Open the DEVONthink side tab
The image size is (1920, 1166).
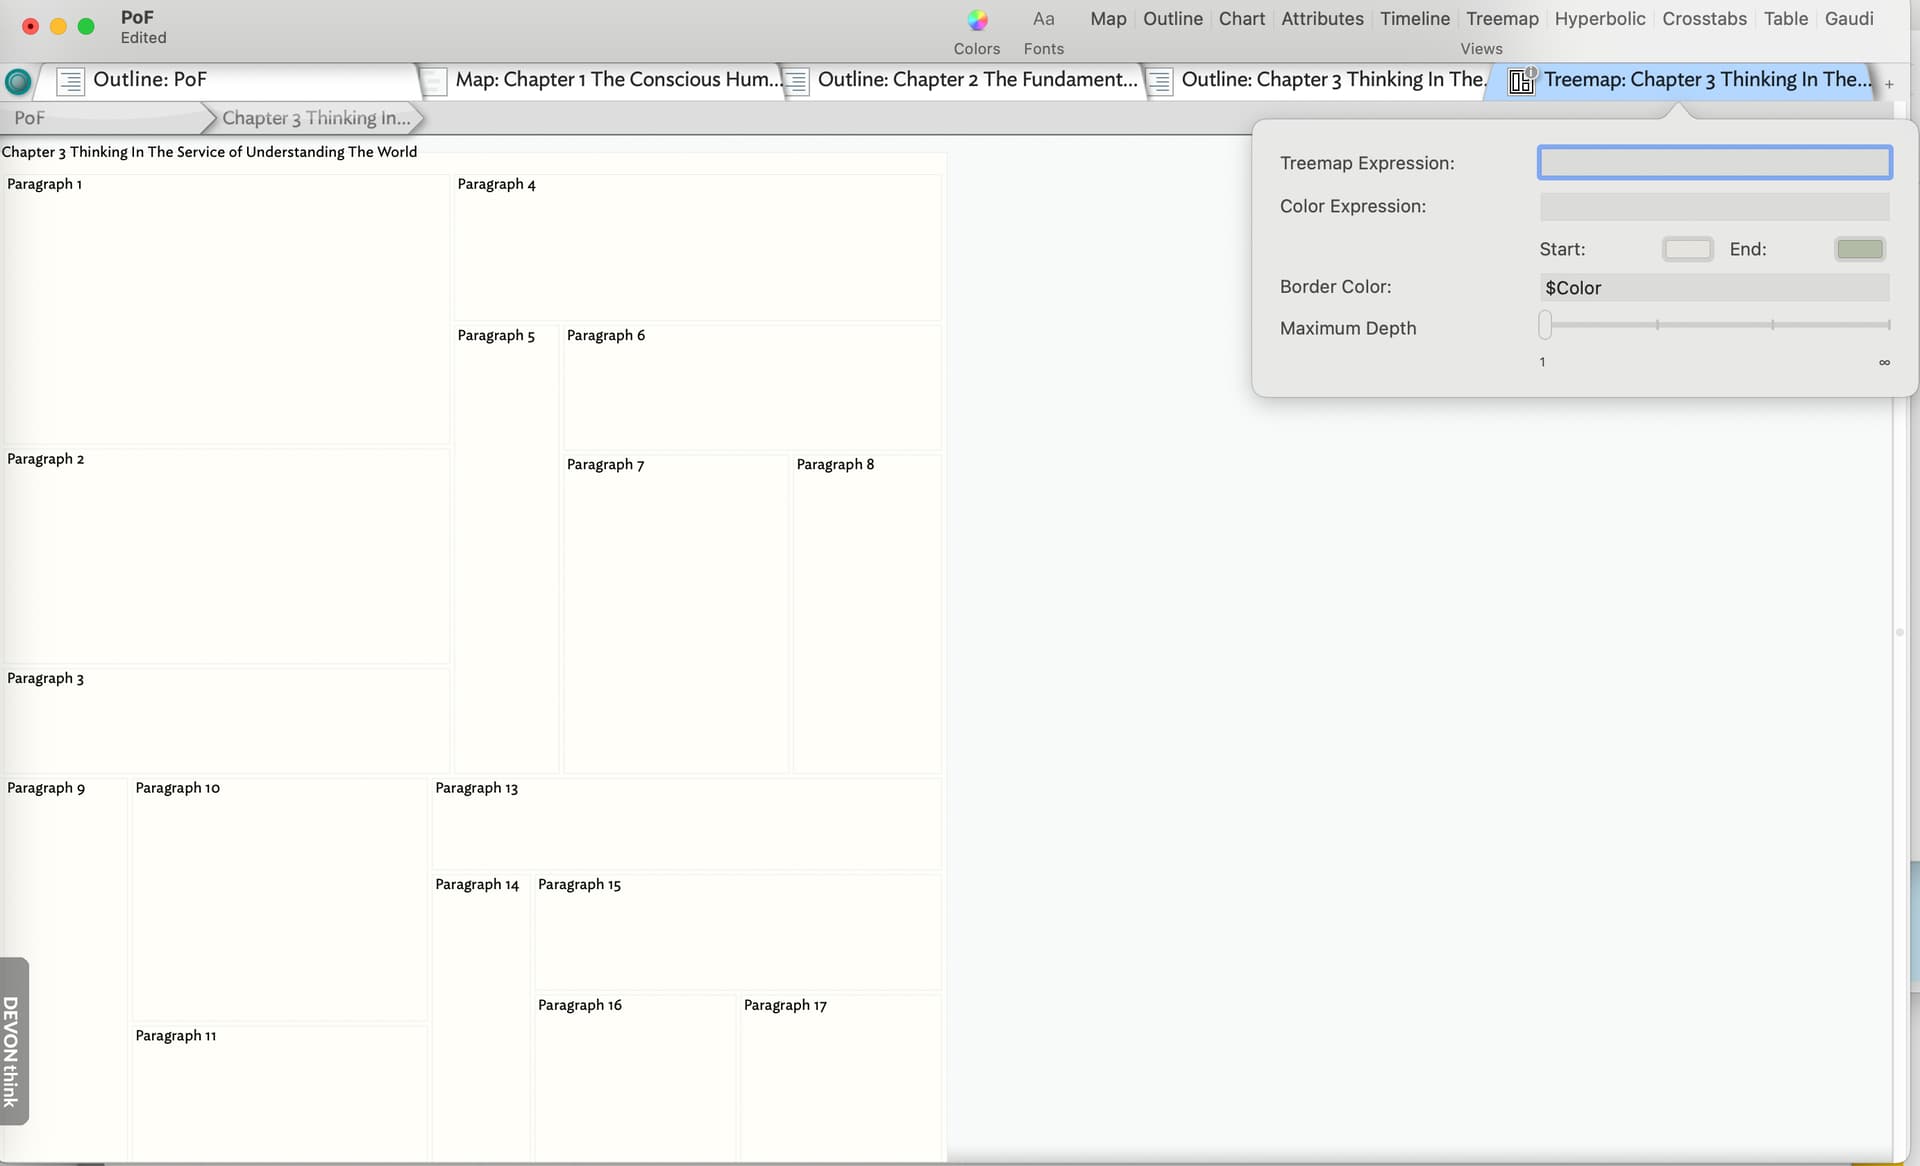click(13, 1042)
